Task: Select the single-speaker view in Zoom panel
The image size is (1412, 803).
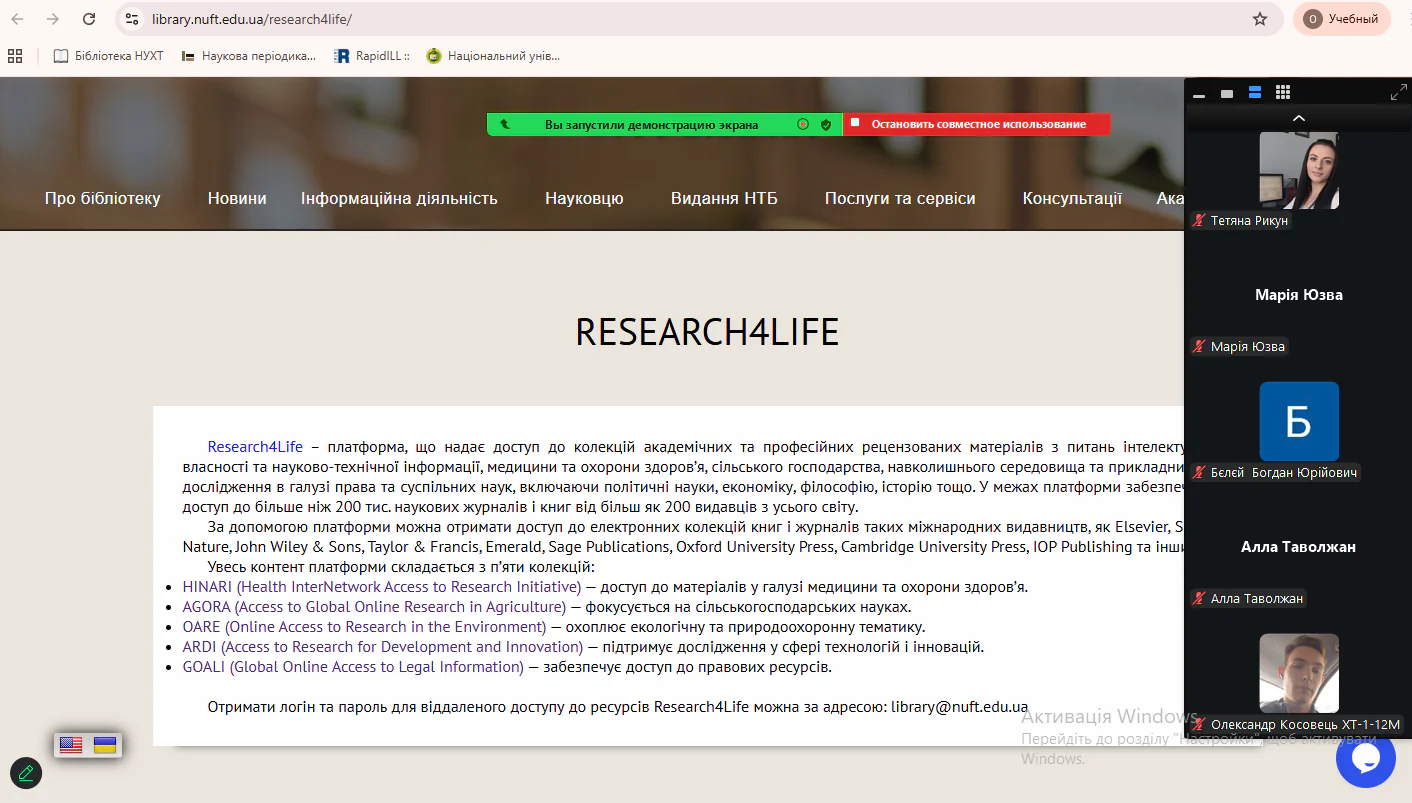Action: pos(1227,93)
